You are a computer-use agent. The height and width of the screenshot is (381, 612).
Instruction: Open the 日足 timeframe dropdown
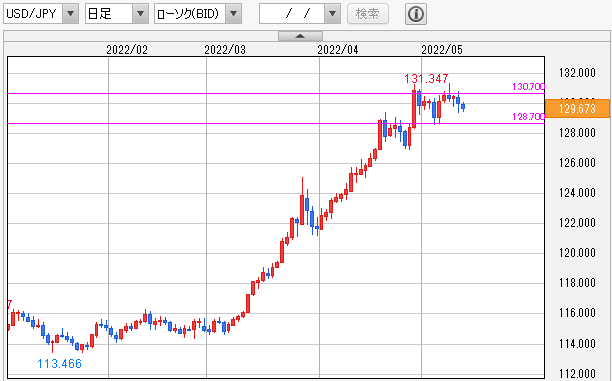[x=117, y=14]
